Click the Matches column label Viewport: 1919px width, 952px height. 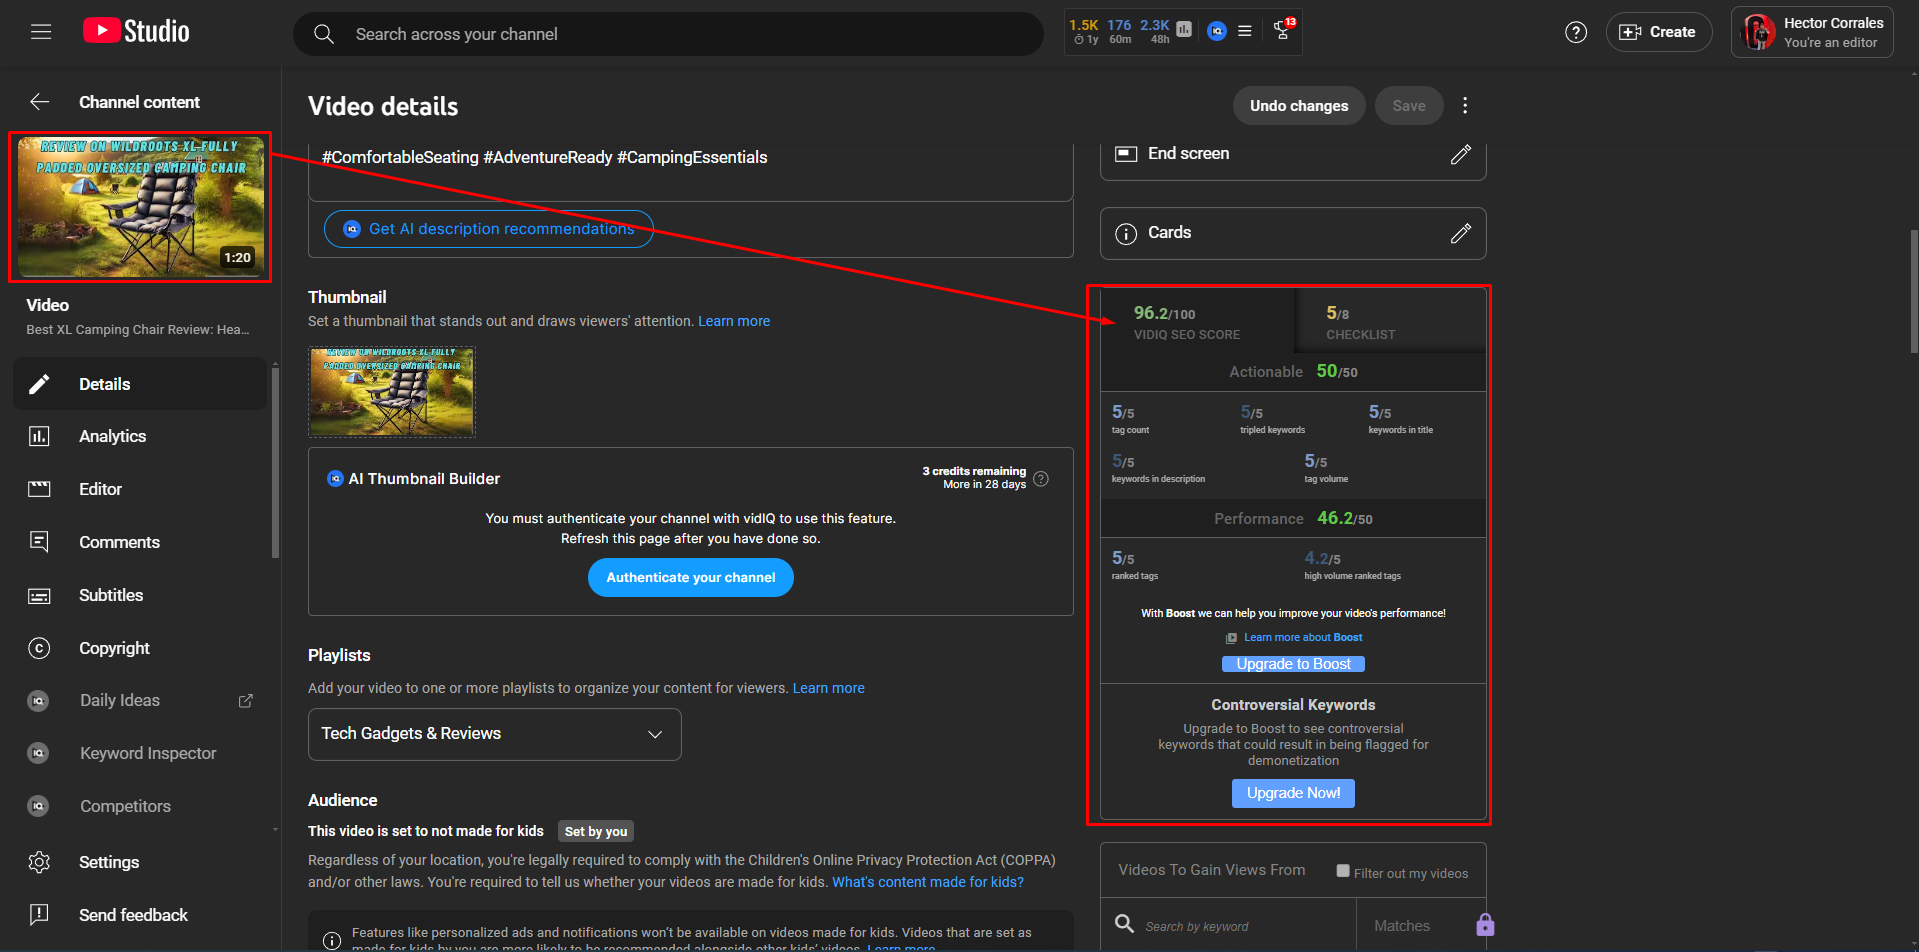click(x=1402, y=926)
